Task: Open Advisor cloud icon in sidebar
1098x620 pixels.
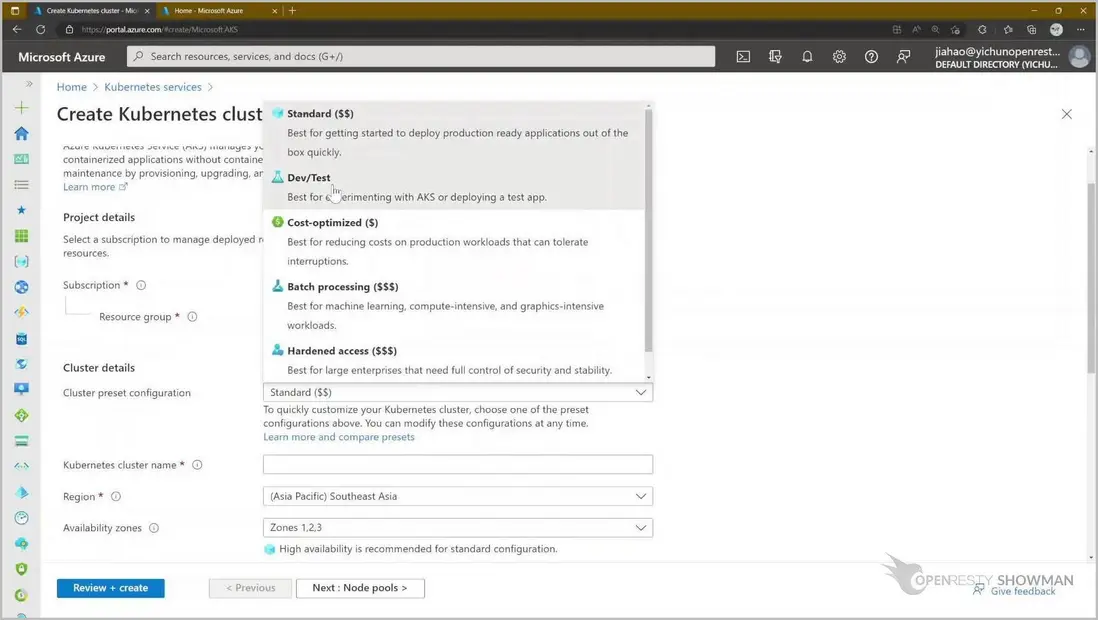Action: pos(22,544)
